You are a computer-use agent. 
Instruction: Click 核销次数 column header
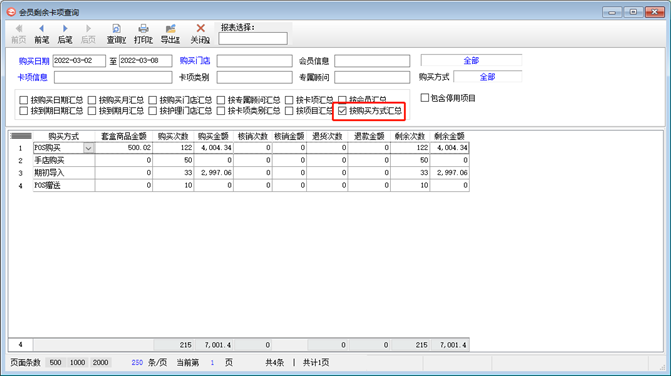click(x=252, y=136)
